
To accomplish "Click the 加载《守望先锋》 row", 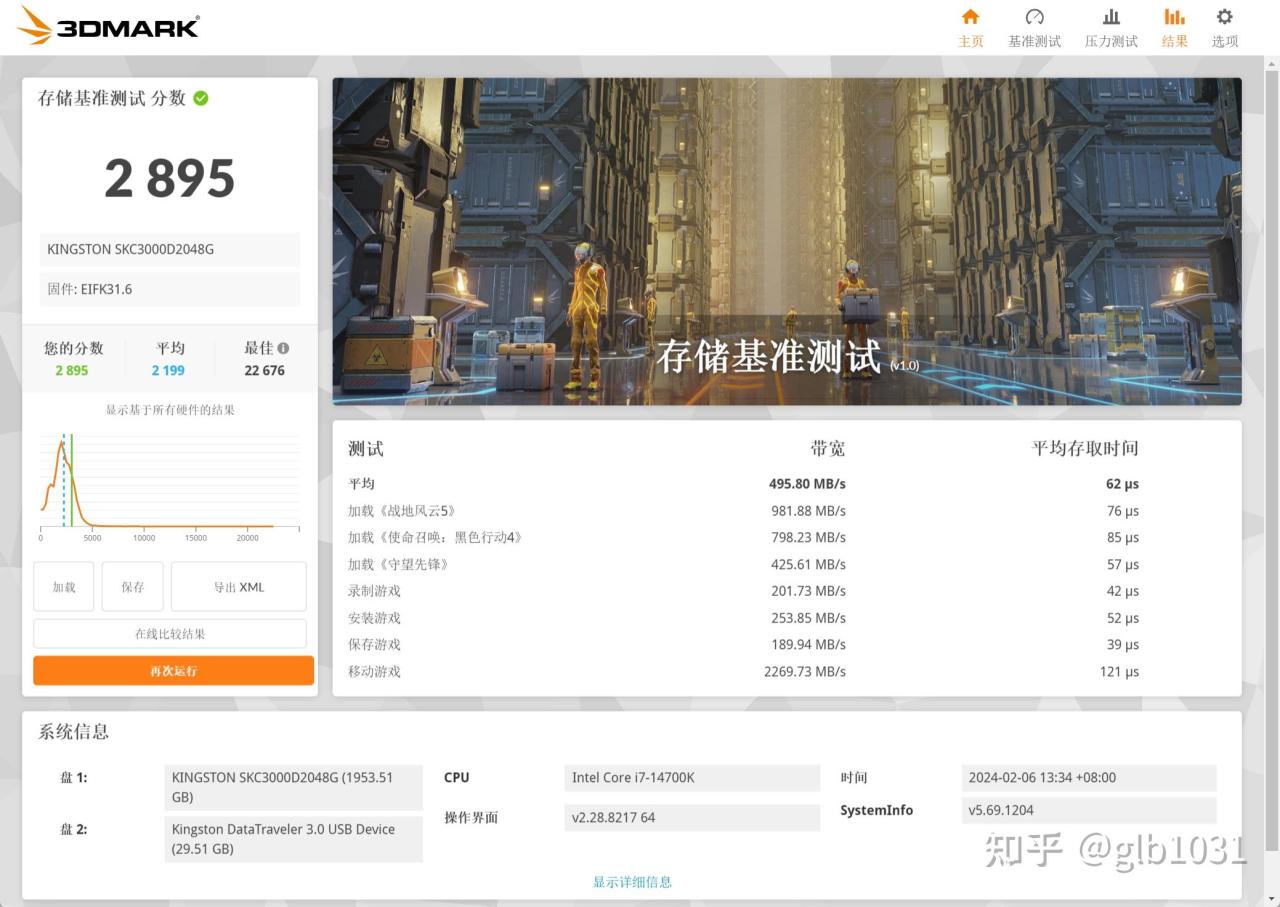I will [x=743, y=565].
